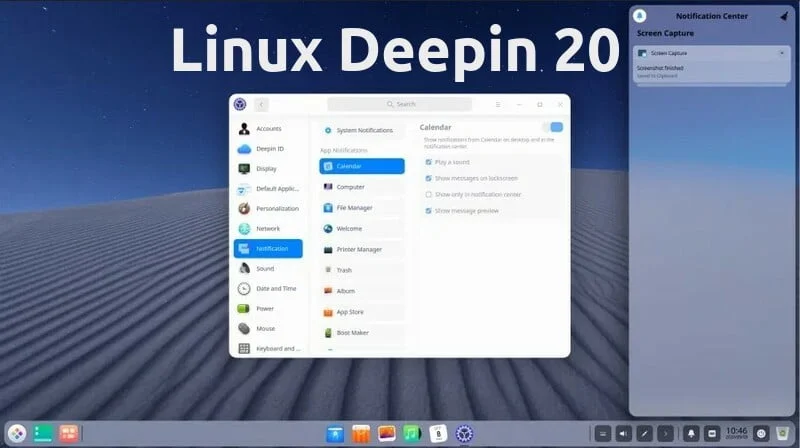
Task: Click the Notification Center bell icon
Action: pos(639,16)
